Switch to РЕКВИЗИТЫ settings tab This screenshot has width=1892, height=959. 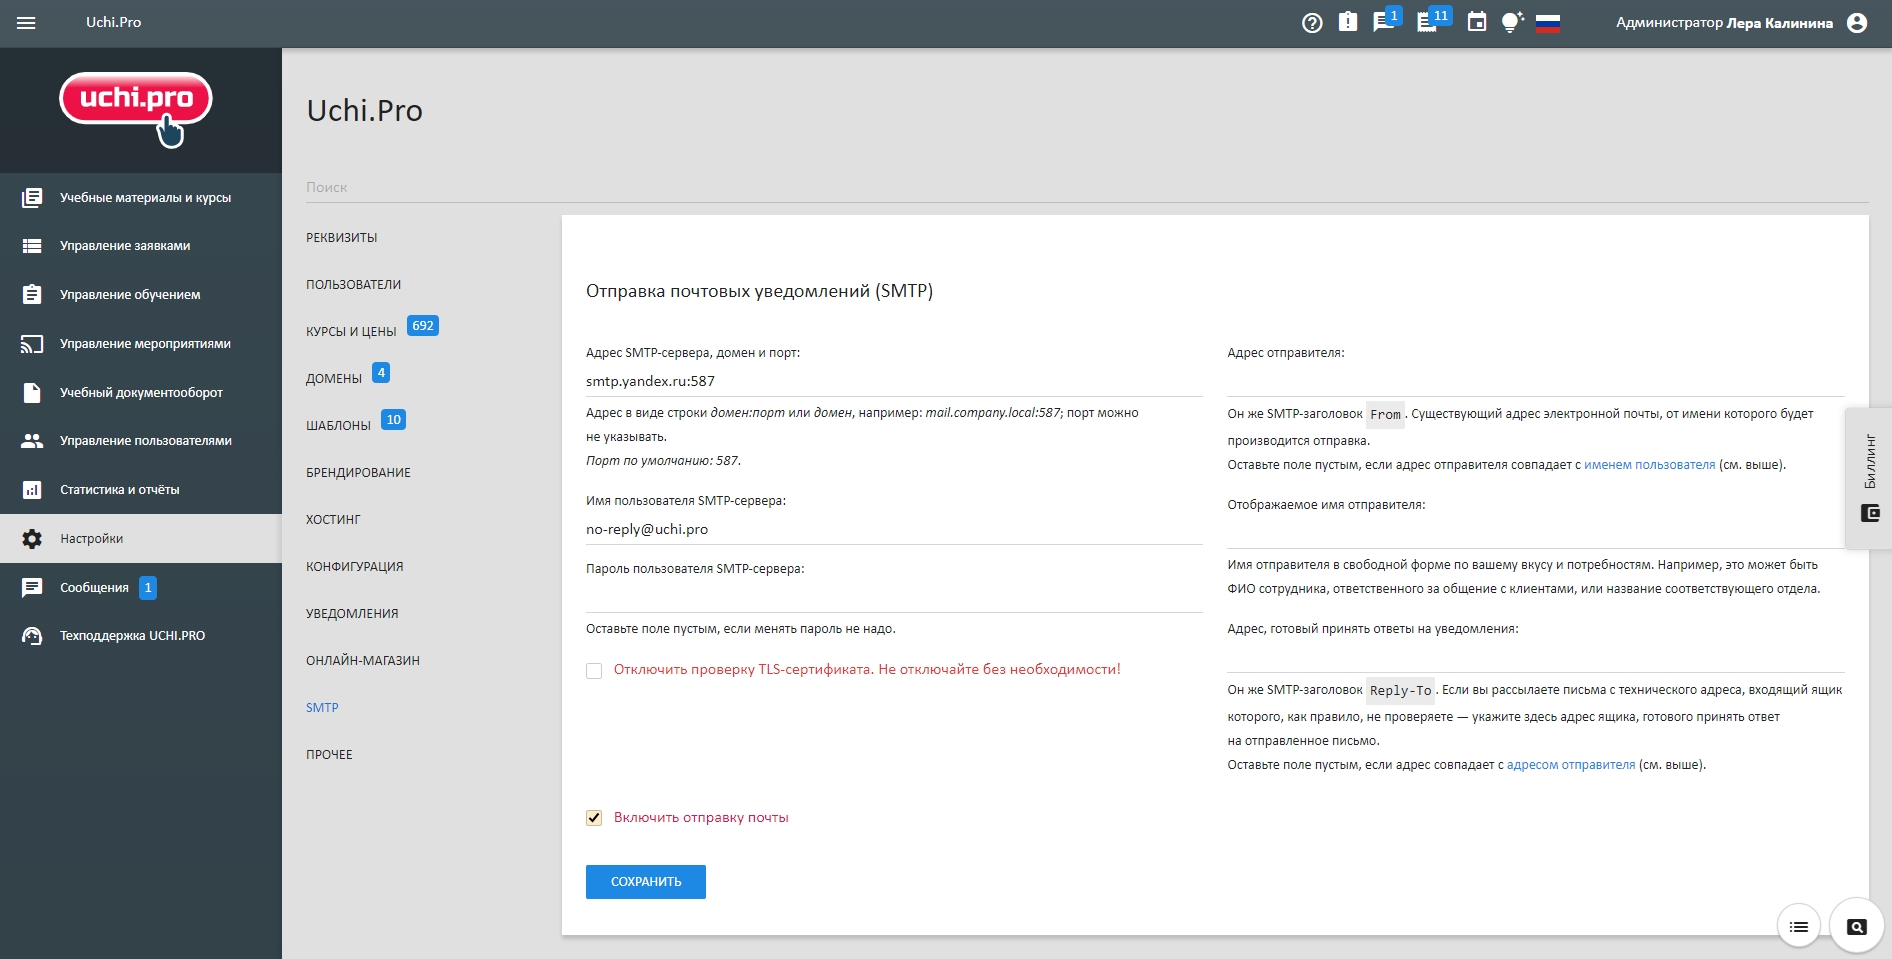pyautogui.click(x=342, y=238)
